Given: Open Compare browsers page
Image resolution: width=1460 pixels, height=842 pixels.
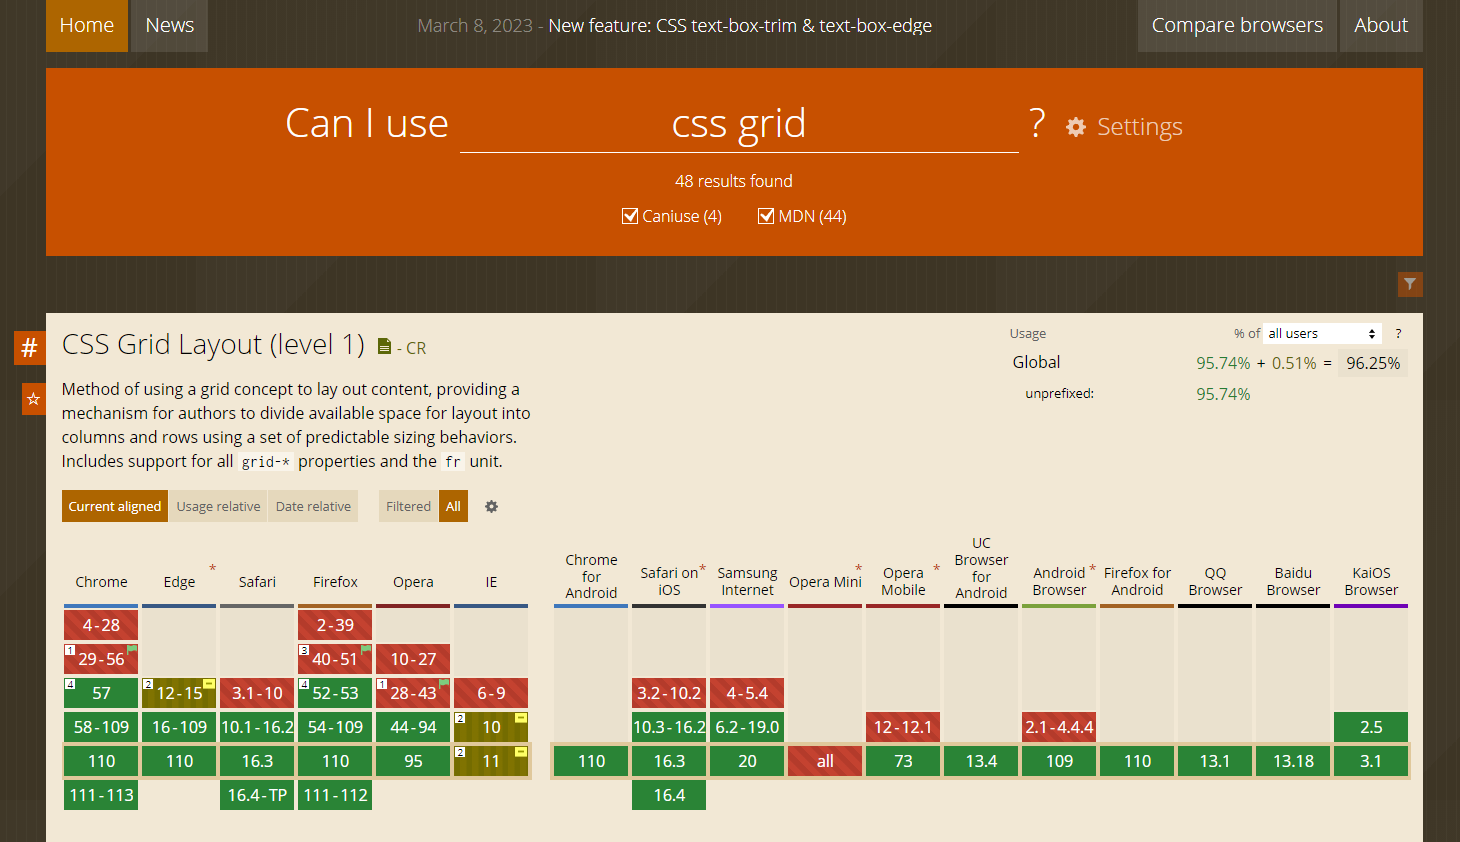Looking at the screenshot, I should click(1237, 26).
